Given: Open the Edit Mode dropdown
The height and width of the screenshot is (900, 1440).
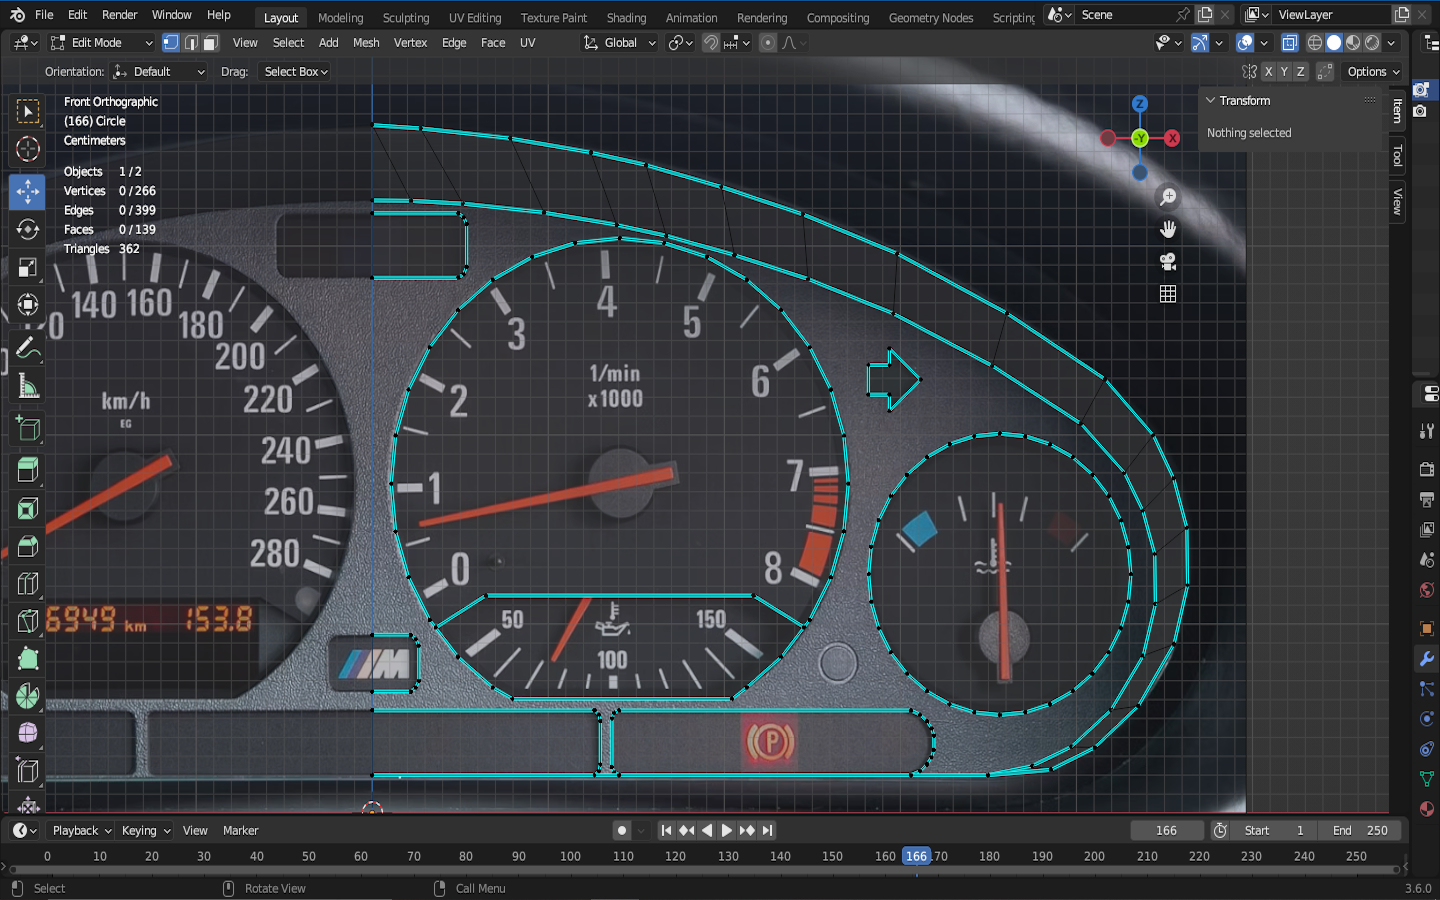Looking at the screenshot, I should coord(101,43).
